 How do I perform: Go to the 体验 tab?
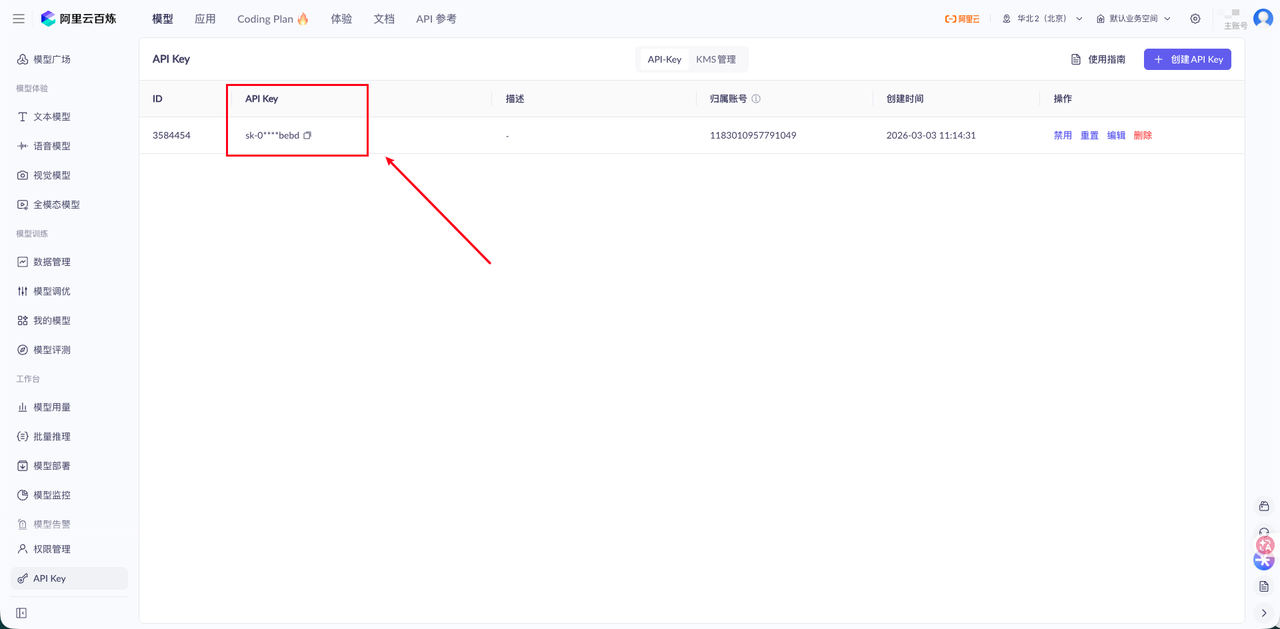(341, 19)
